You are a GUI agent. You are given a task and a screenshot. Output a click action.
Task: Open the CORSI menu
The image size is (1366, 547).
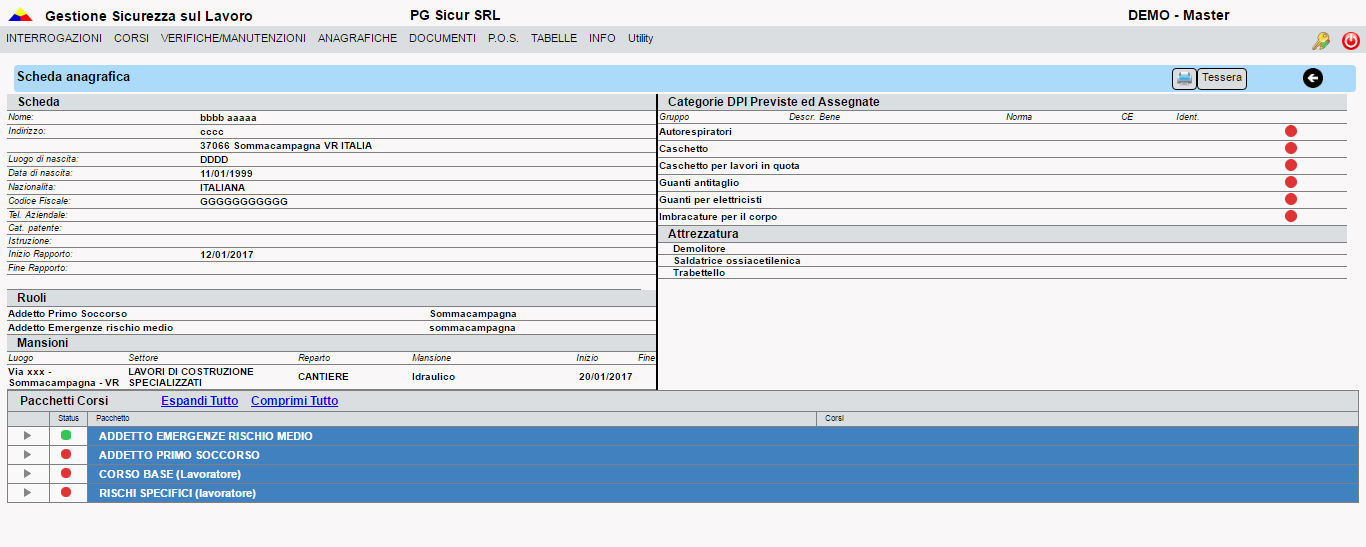[132, 38]
